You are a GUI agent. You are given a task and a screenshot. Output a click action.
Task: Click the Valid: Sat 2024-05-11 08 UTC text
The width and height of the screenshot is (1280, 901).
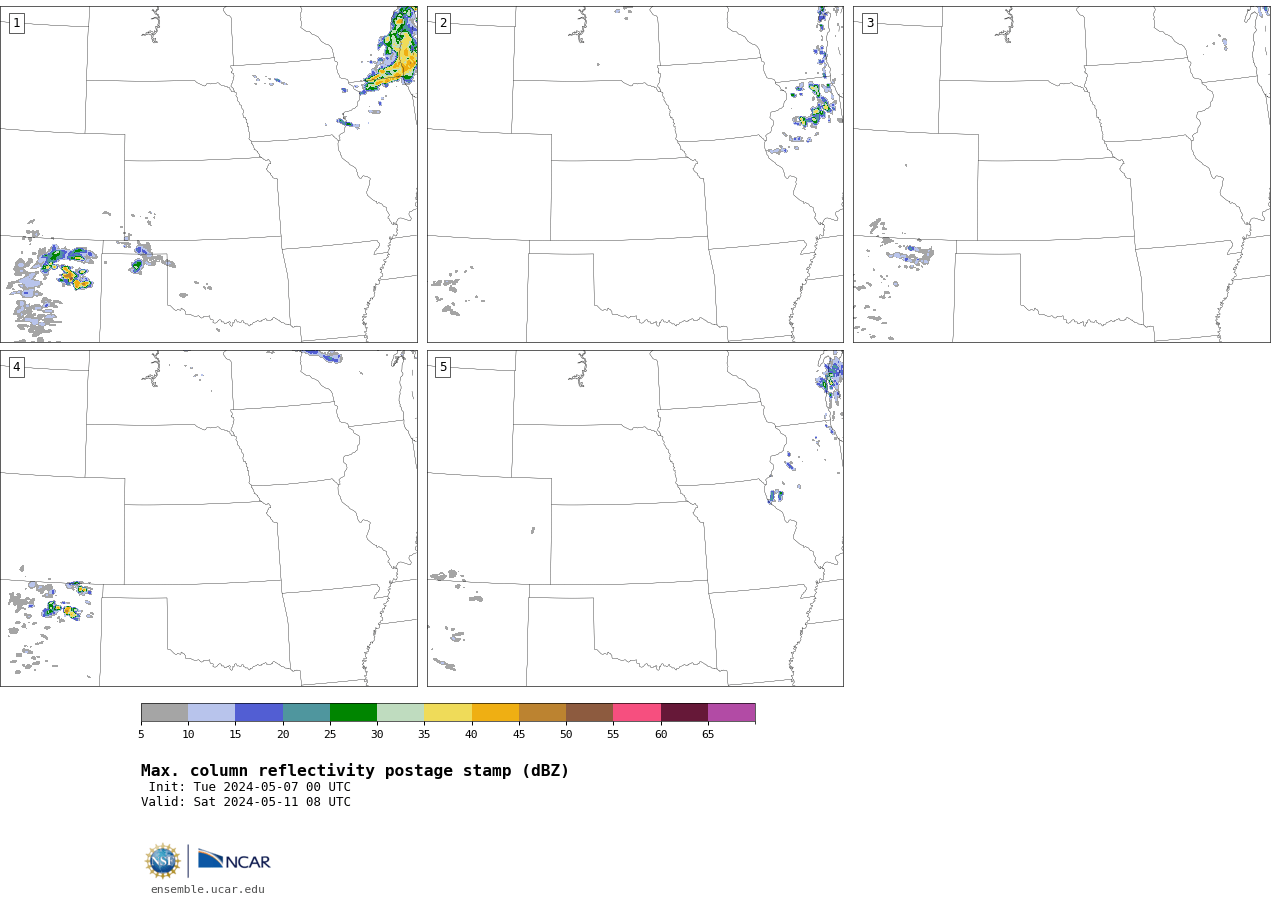[x=246, y=802]
